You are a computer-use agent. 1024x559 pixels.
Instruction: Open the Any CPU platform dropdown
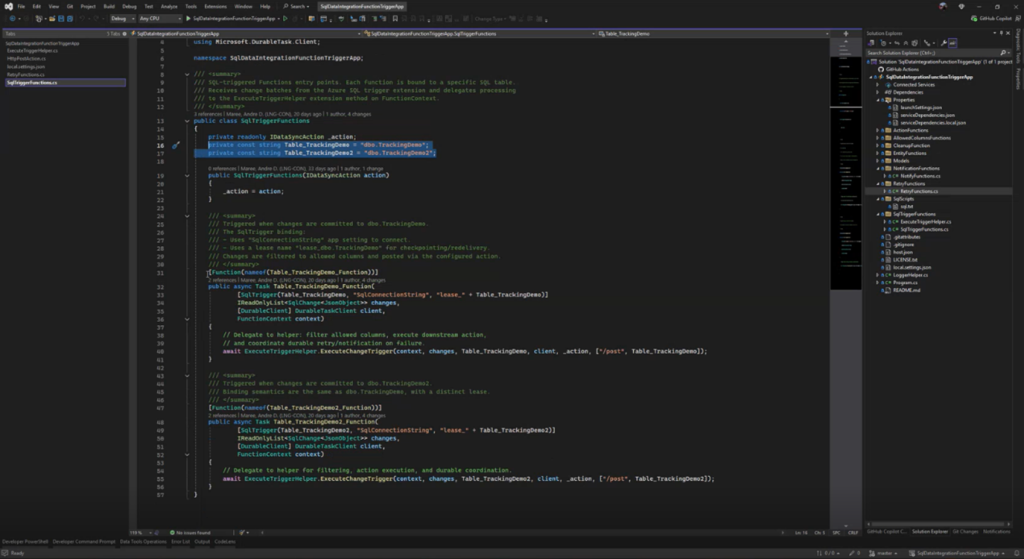[x=160, y=19]
